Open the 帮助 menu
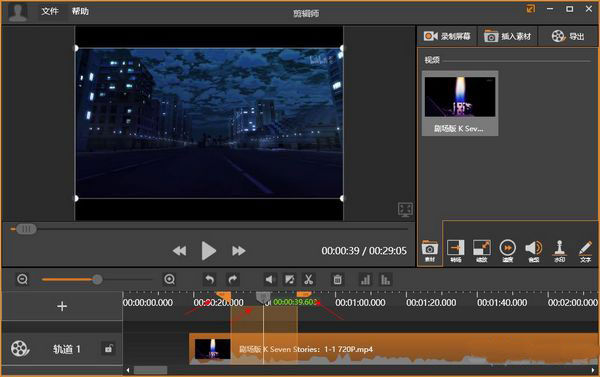 [80, 11]
